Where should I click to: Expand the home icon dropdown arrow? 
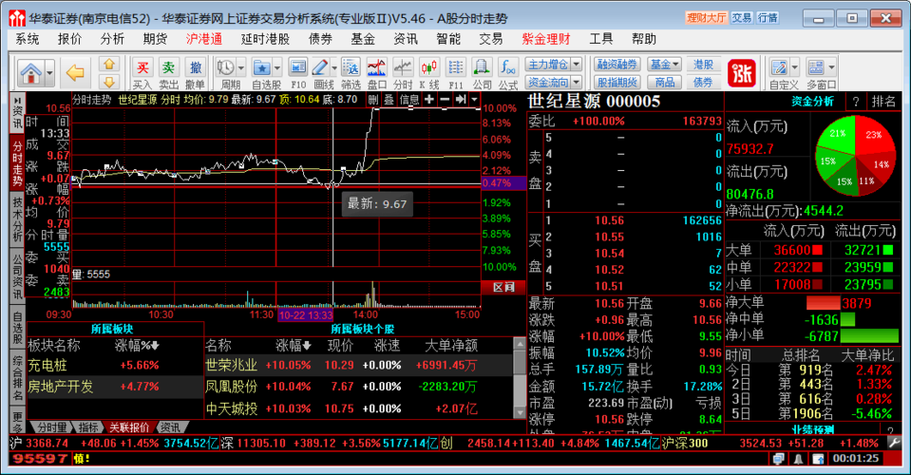(x=49, y=73)
